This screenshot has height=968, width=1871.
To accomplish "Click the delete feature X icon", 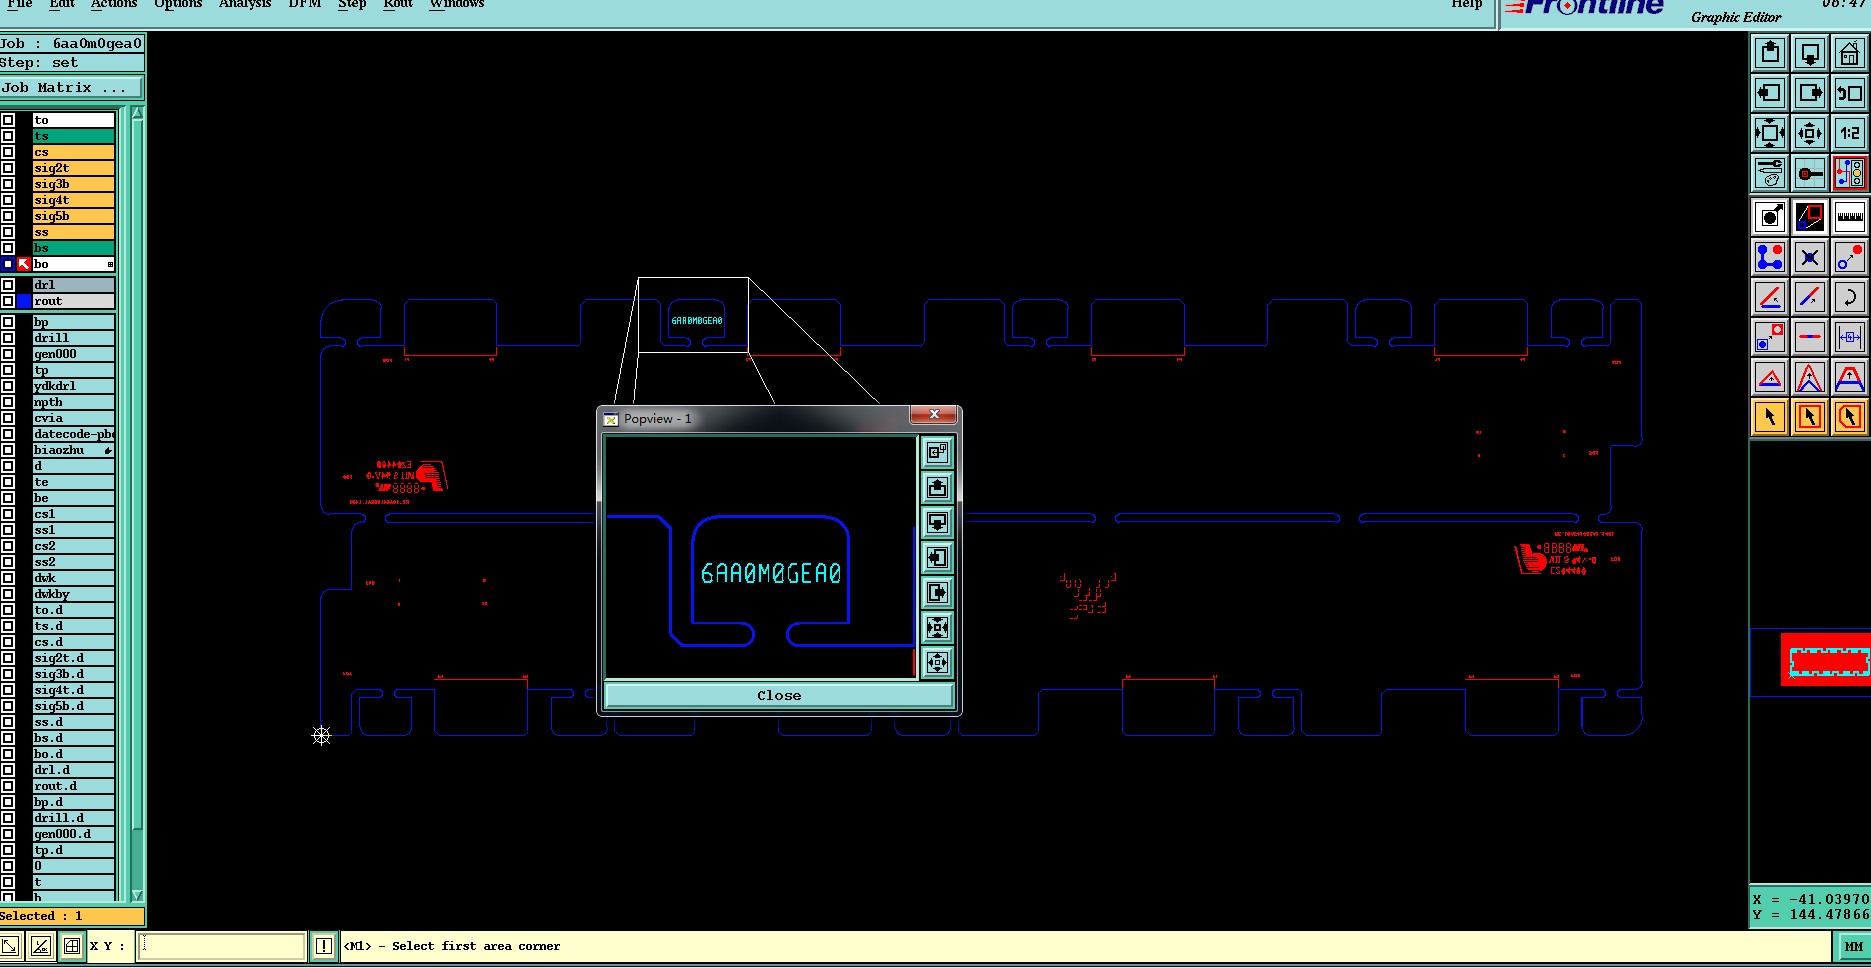I will pos(1810,257).
